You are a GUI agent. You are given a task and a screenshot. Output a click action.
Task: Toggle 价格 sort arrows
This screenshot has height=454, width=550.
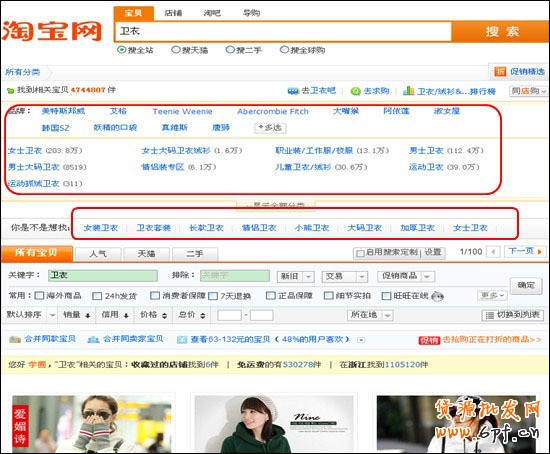[x=164, y=315]
